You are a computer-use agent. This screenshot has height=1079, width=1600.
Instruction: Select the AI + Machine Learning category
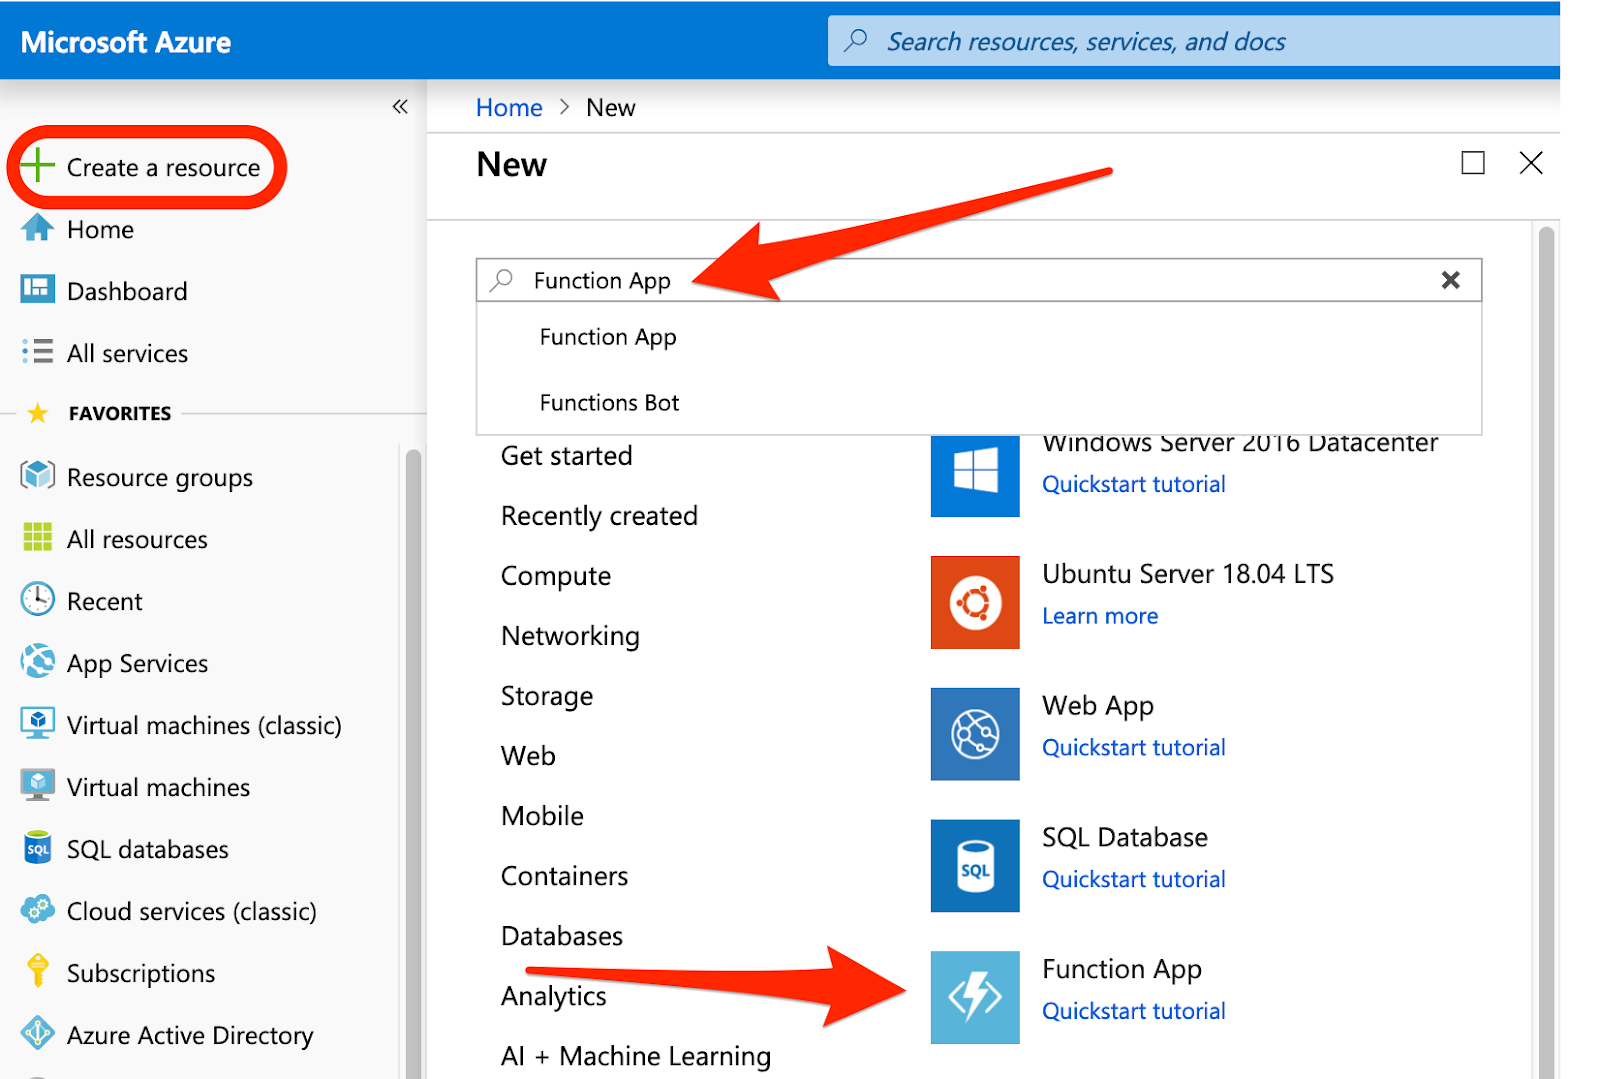click(x=636, y=1056)
